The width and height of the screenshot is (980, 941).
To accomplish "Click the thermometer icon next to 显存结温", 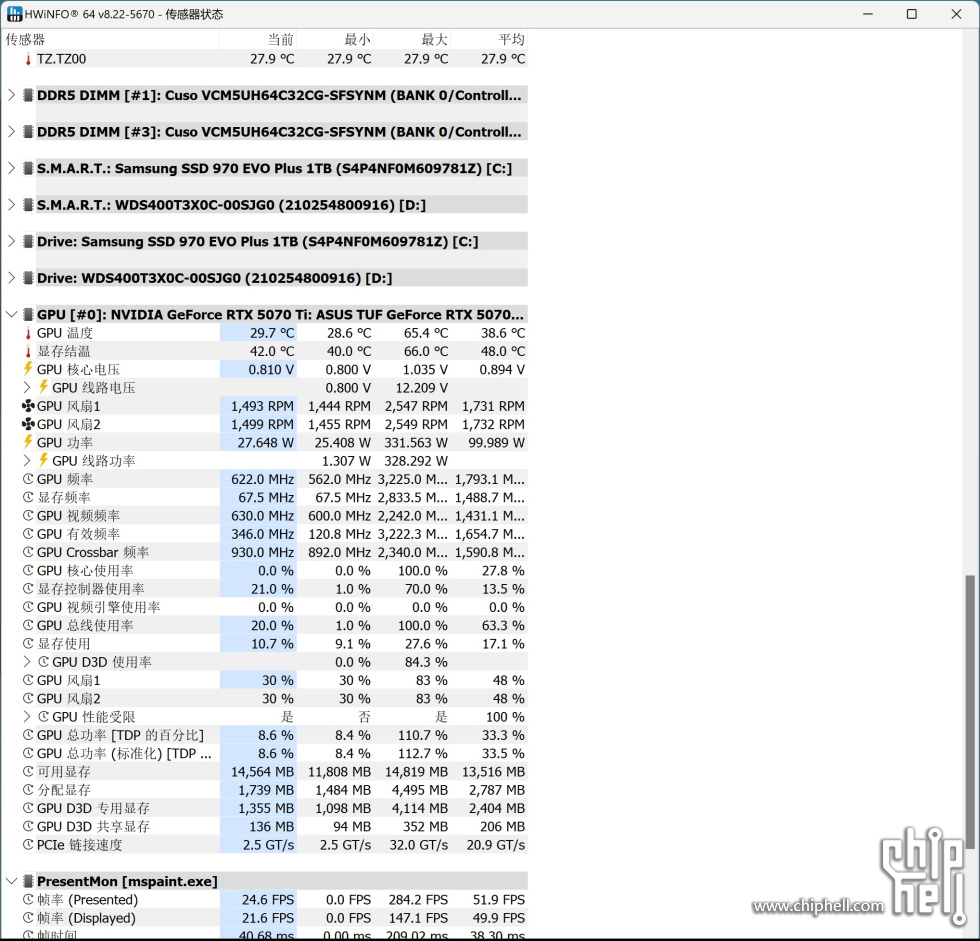I will pyautogui.click(x=28, y=351).
